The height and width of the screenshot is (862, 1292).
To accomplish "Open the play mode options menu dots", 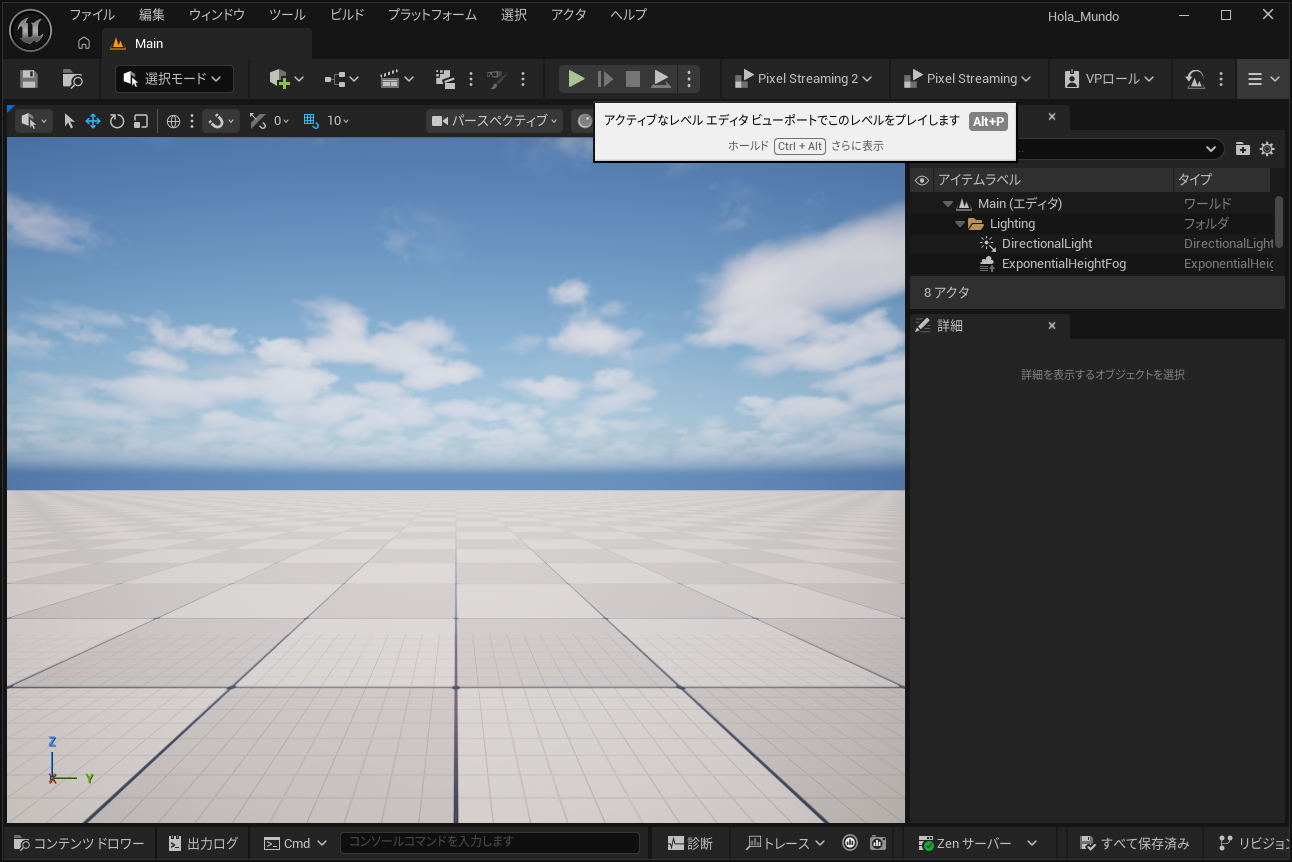I will click(x=688, y=79).
